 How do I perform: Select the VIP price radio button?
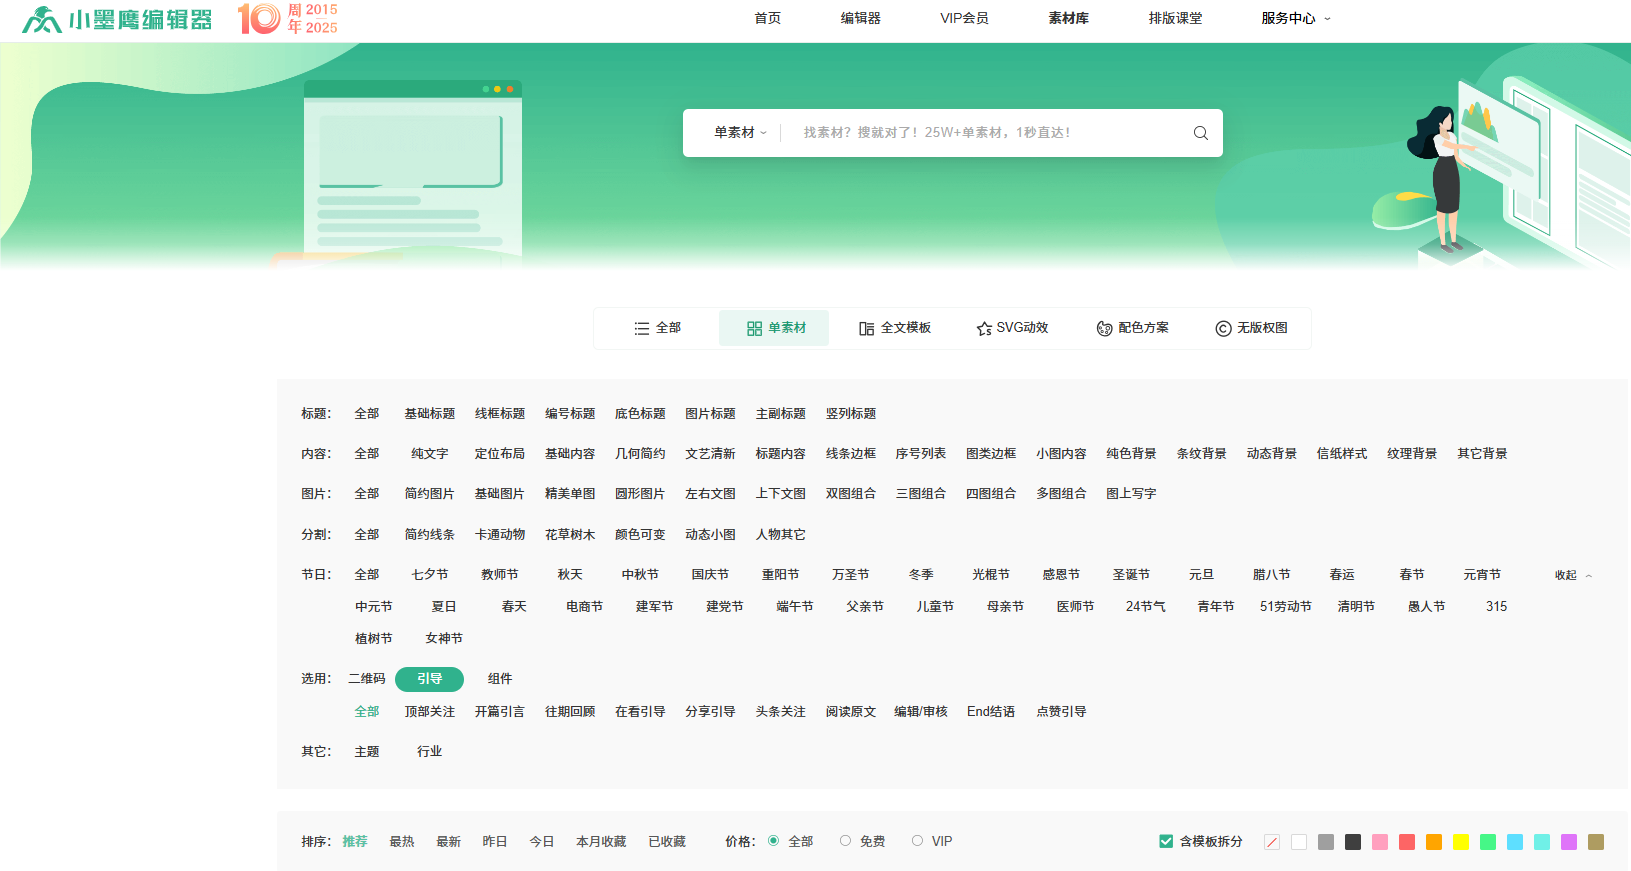coord(917,841)
